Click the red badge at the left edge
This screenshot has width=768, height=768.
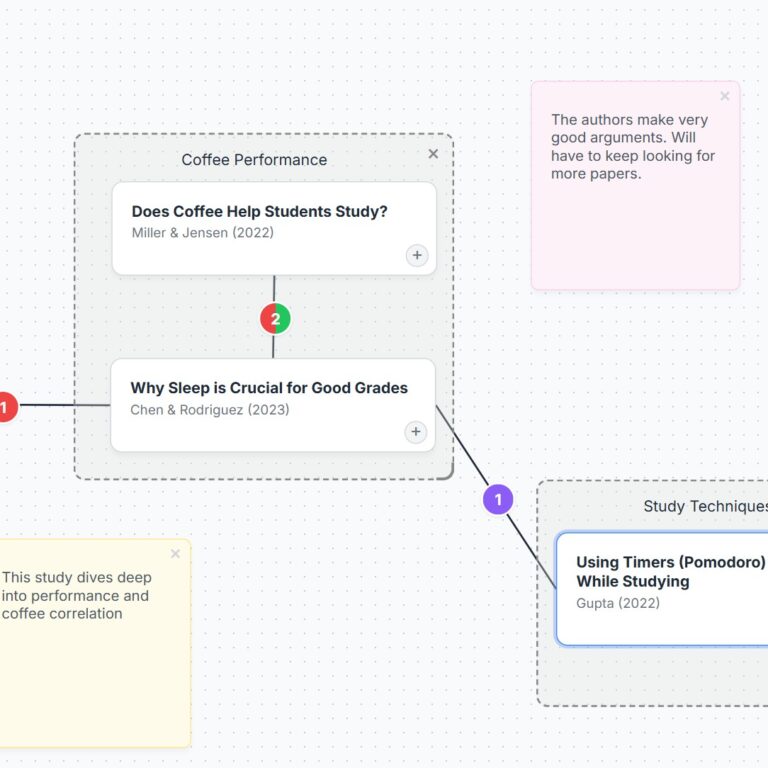pyautogui.click(x=4, y=406)
